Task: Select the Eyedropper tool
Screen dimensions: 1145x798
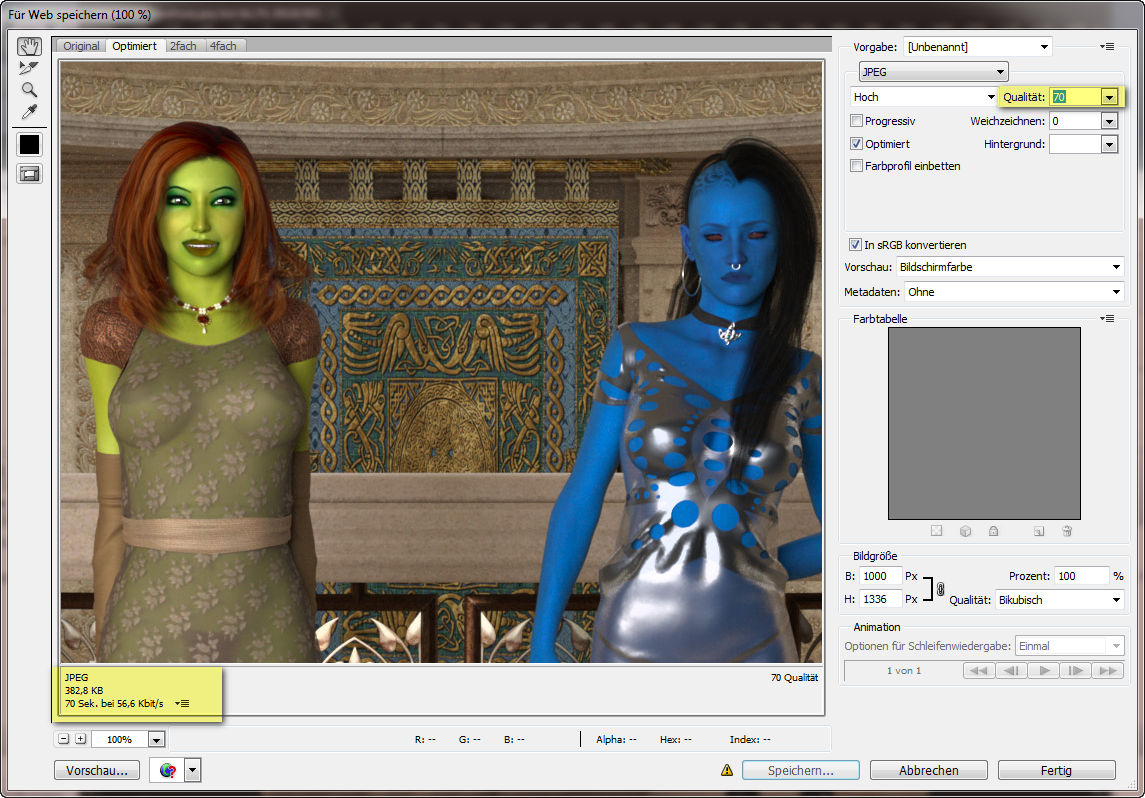Action: (x=29, y=112)
